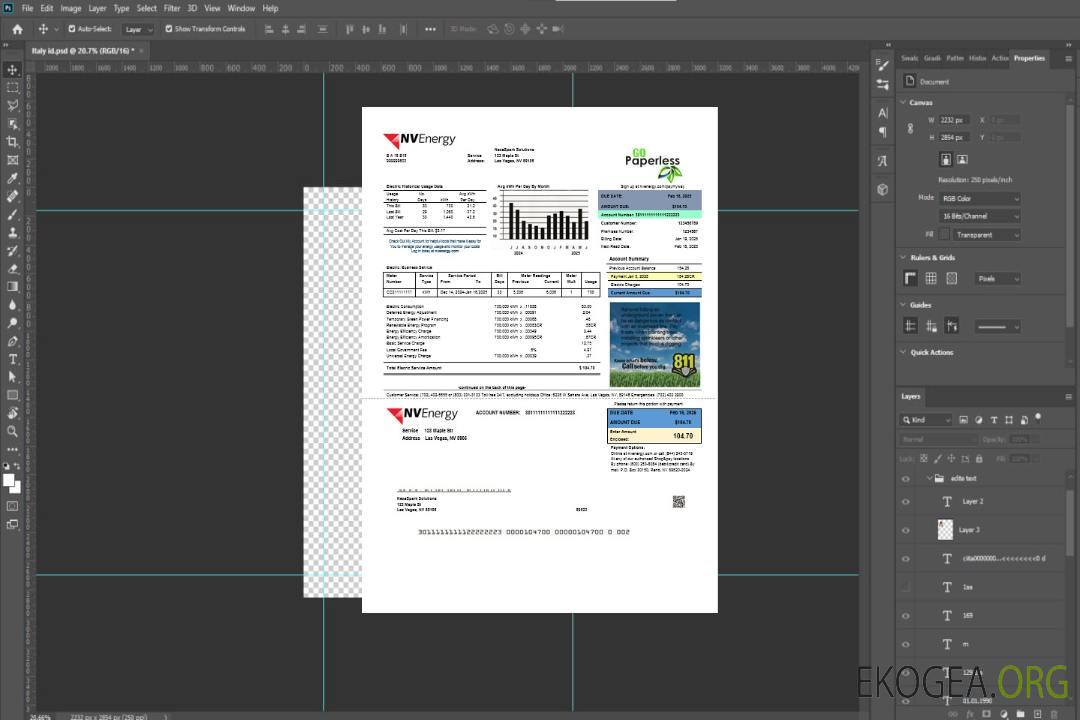The image size is (1080, 720).
Task: Collapse the Canvas section
Action: click(x=904, y=102)
